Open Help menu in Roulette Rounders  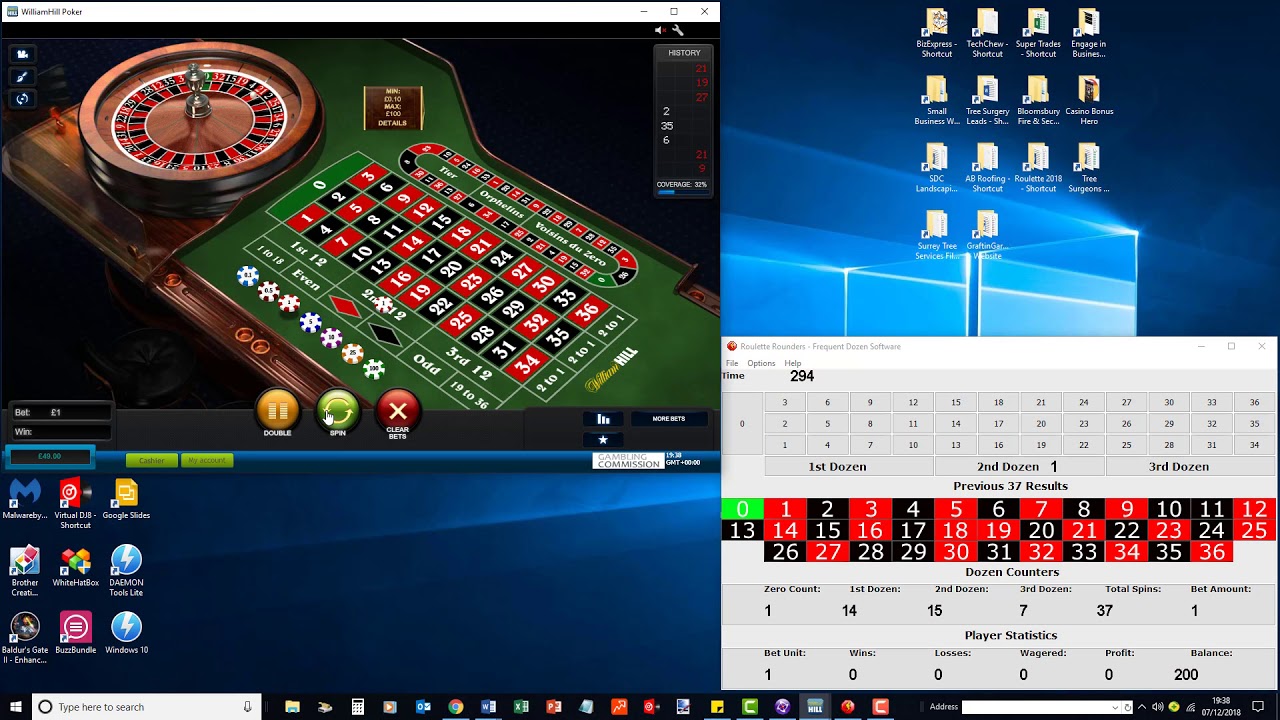point(793,363)
